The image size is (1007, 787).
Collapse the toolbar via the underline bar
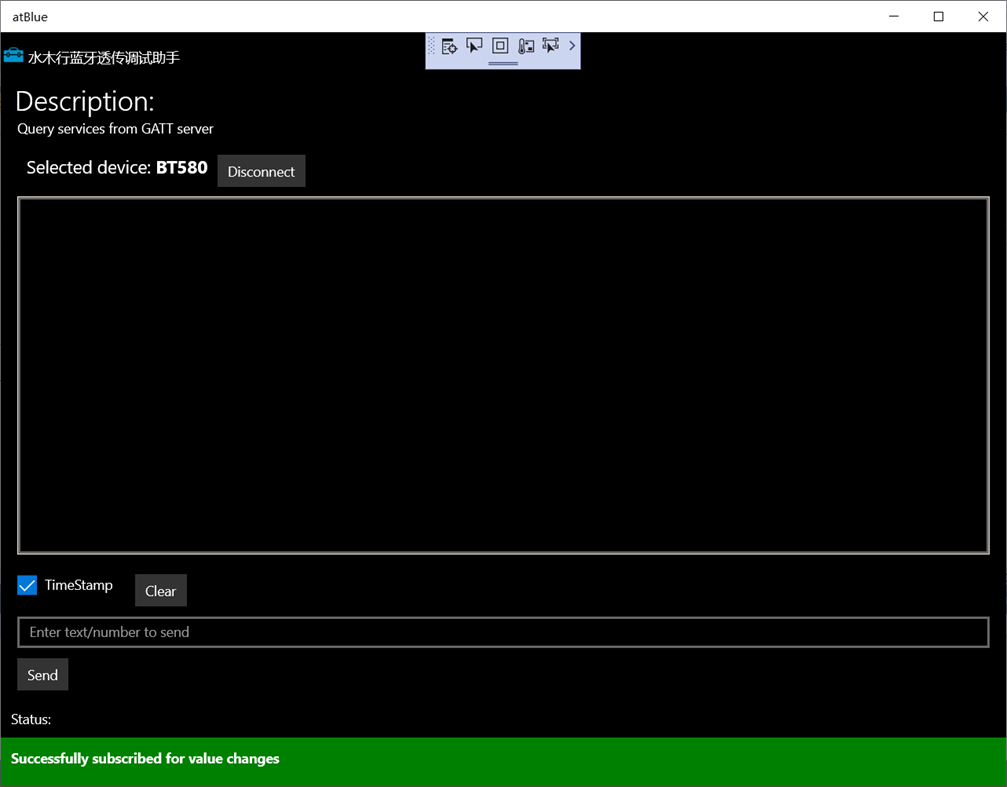(x=503, y=64)
